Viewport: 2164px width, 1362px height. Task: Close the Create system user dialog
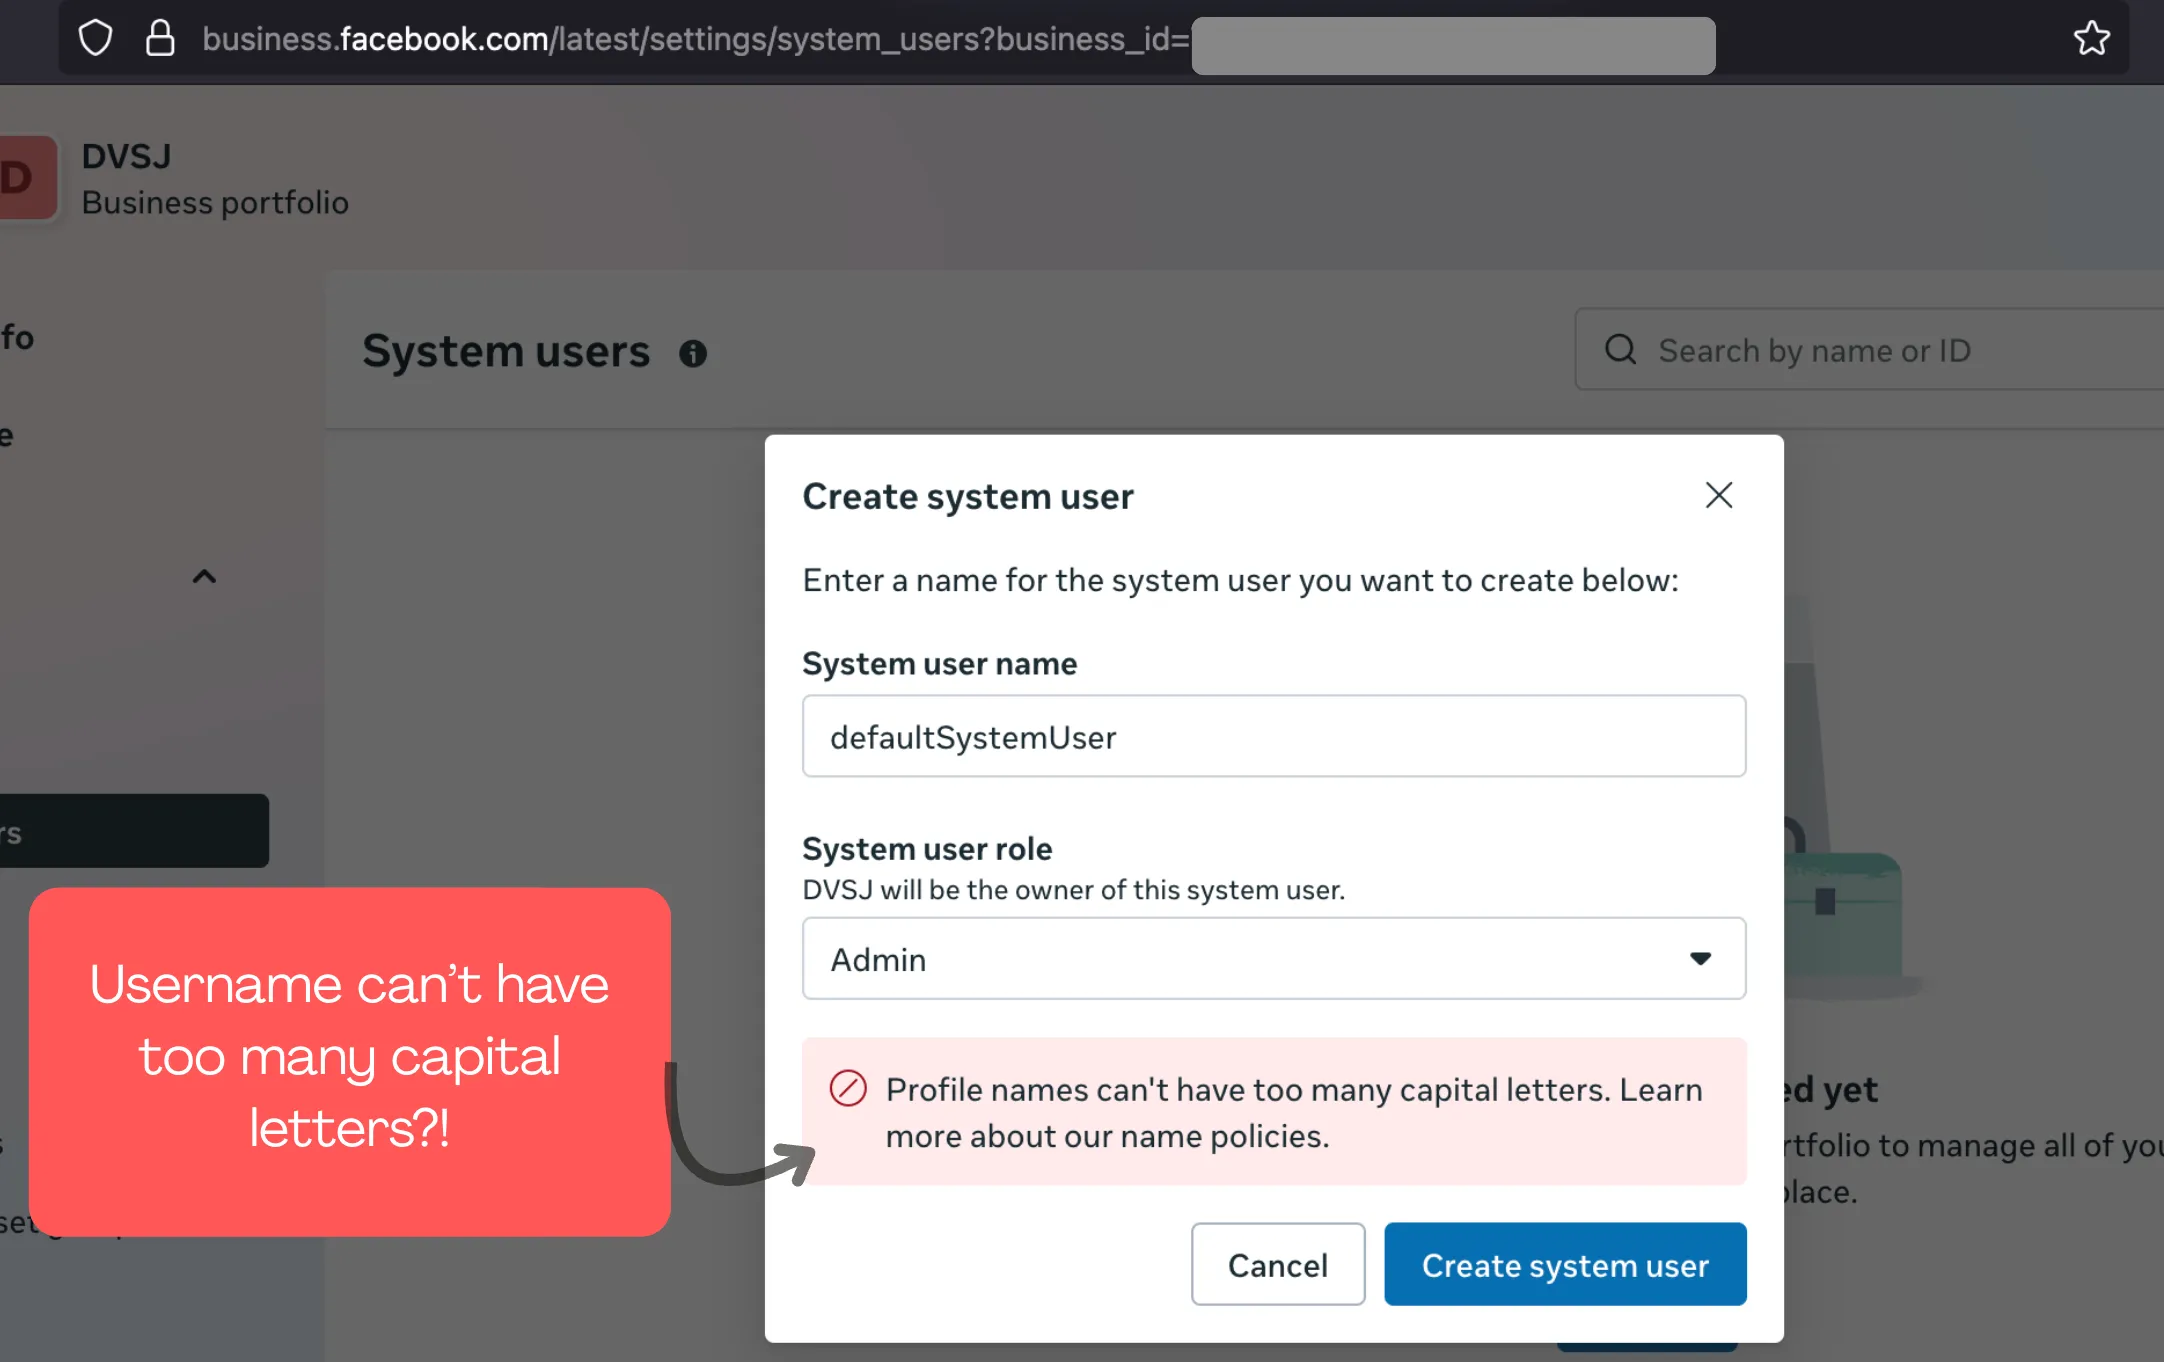[x=1718, y=495]
